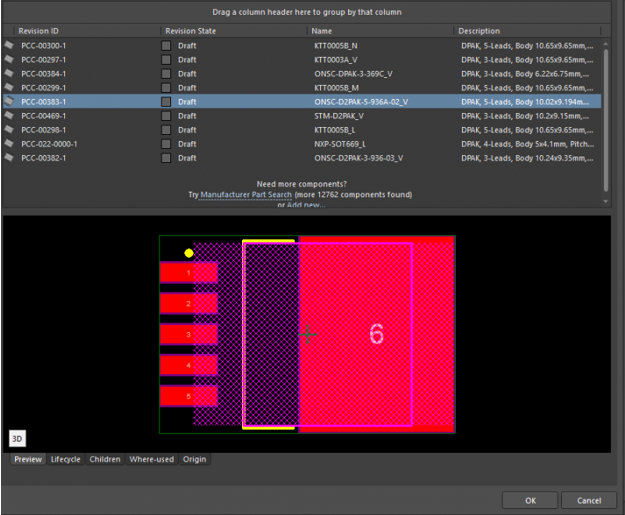This screenshot has height=515, width=625.
Task: Click the group-by-column drop area header
Action: pyautogui.click(x=307, y=12)
